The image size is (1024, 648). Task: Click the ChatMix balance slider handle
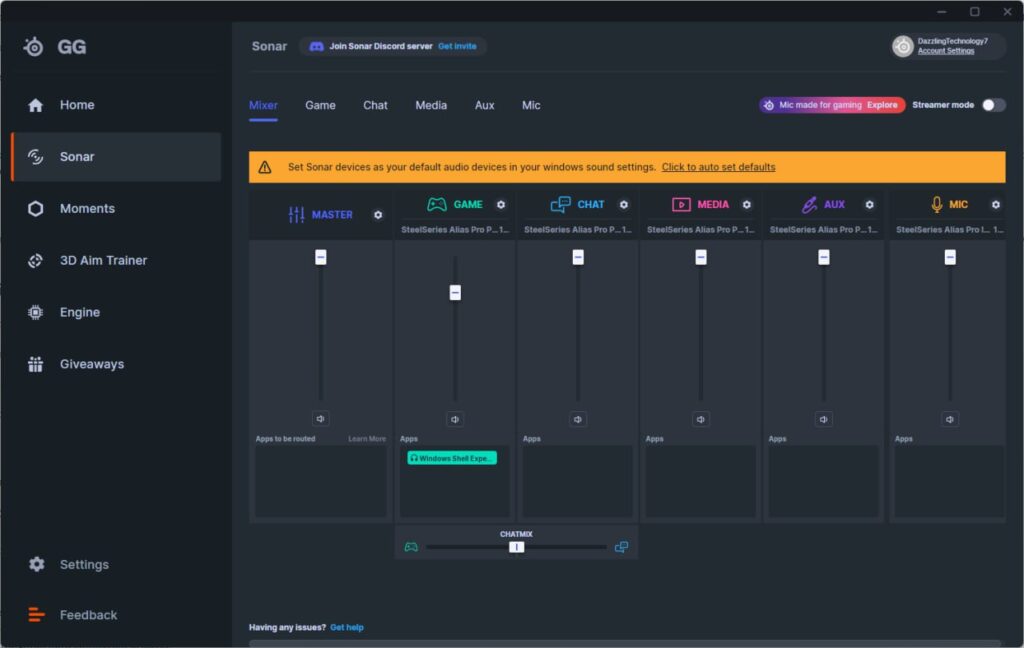coord(517,547)
